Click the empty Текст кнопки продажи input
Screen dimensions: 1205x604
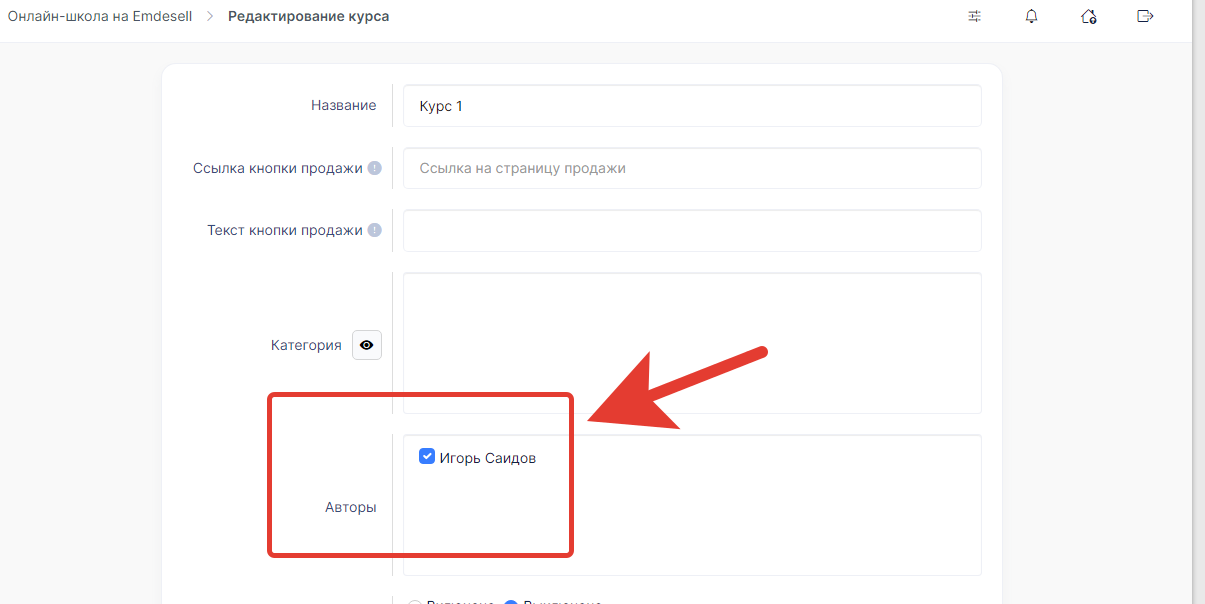691,230
